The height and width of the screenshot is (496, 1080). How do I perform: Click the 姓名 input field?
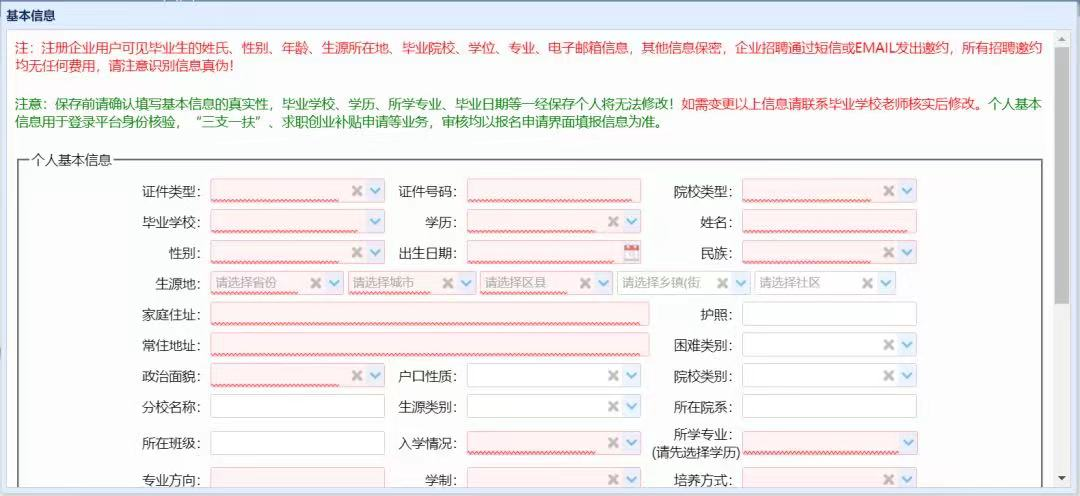829,221
